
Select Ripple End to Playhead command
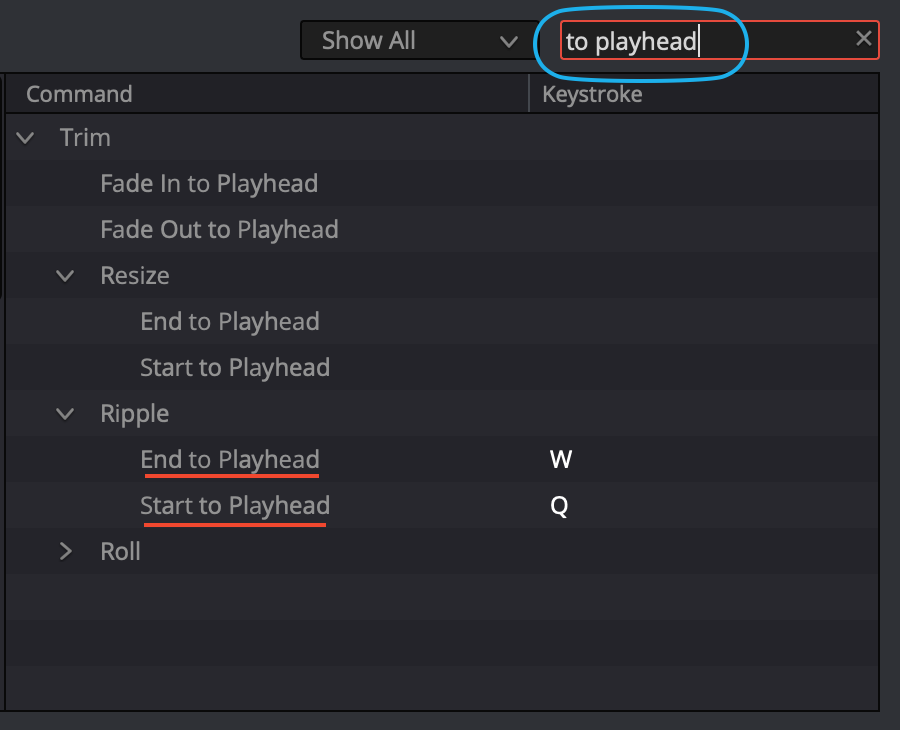coord(230,459)
